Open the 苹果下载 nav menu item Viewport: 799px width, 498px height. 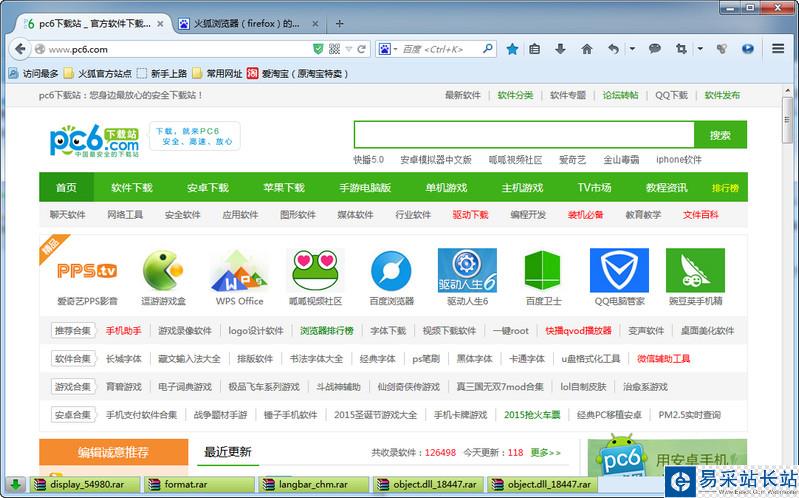pyautogui.click(x=284, y=188)
